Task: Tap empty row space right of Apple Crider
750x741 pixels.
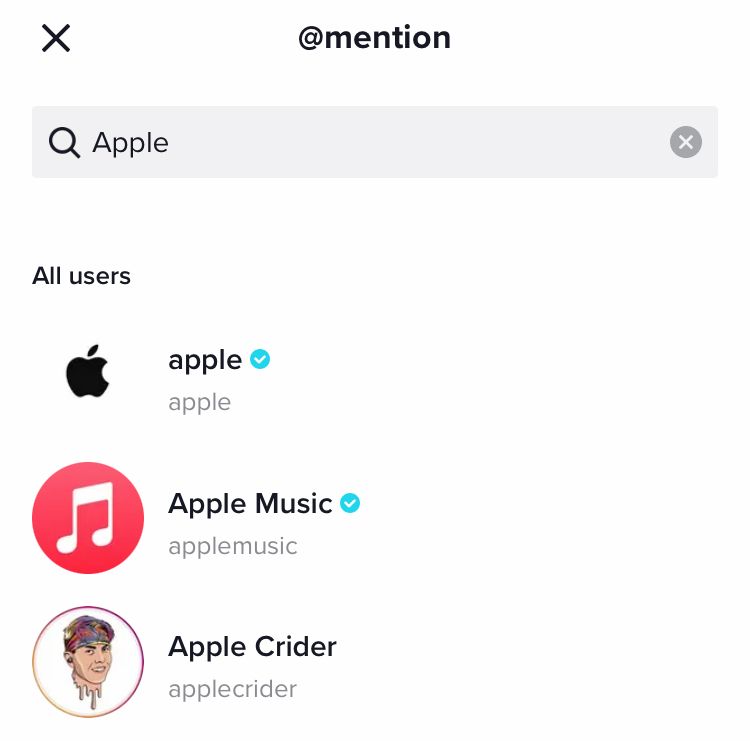Action: 531,662
